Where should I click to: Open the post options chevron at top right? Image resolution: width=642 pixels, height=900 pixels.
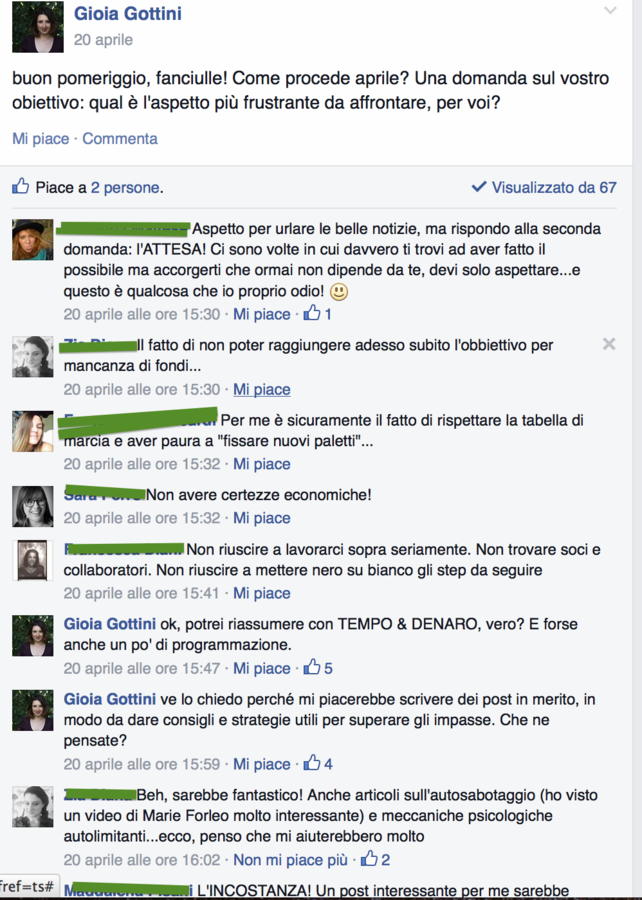click(610, 10)
